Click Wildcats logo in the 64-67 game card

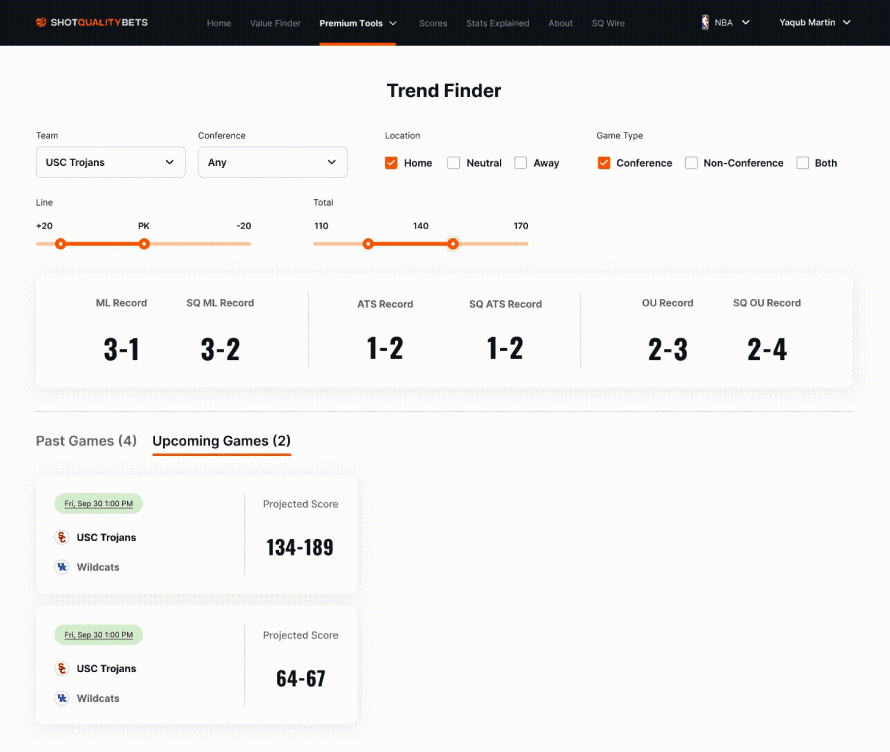[x=62, y=698]
